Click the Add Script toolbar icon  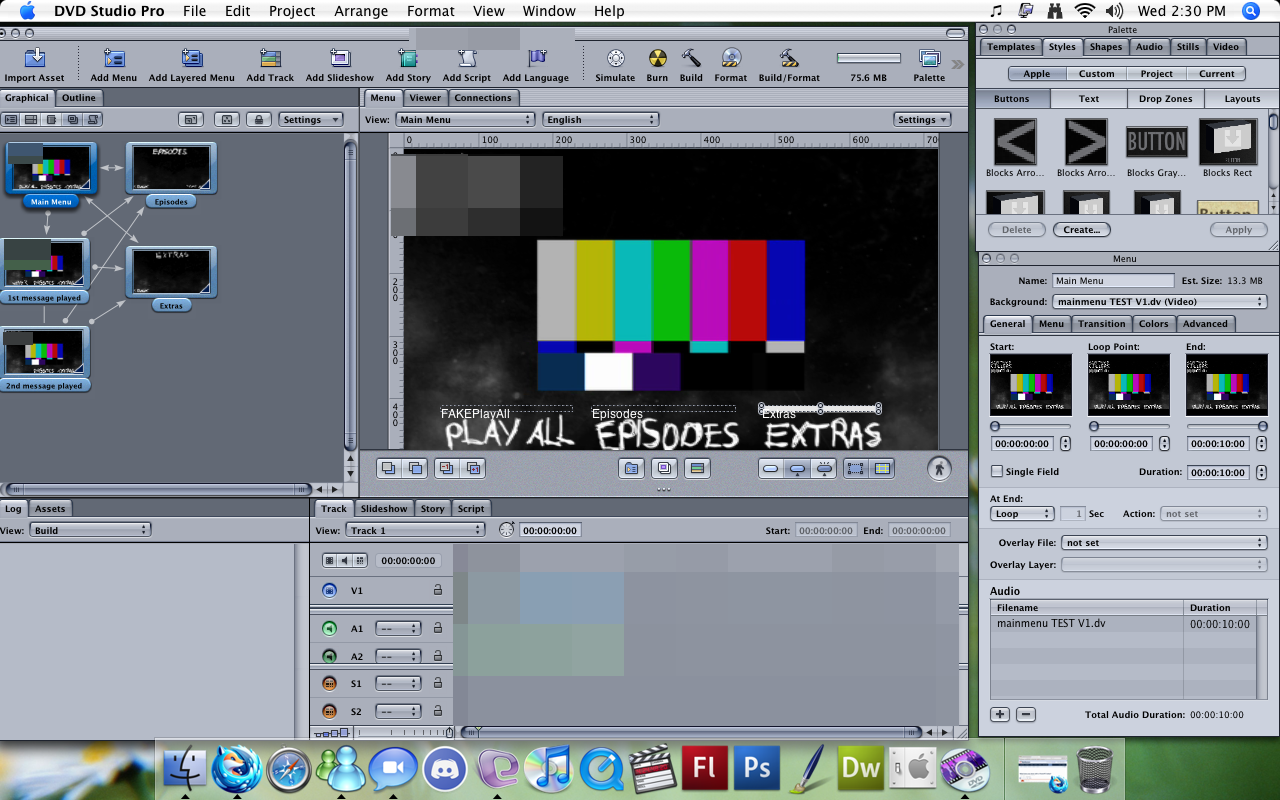(x=467, y=58)
